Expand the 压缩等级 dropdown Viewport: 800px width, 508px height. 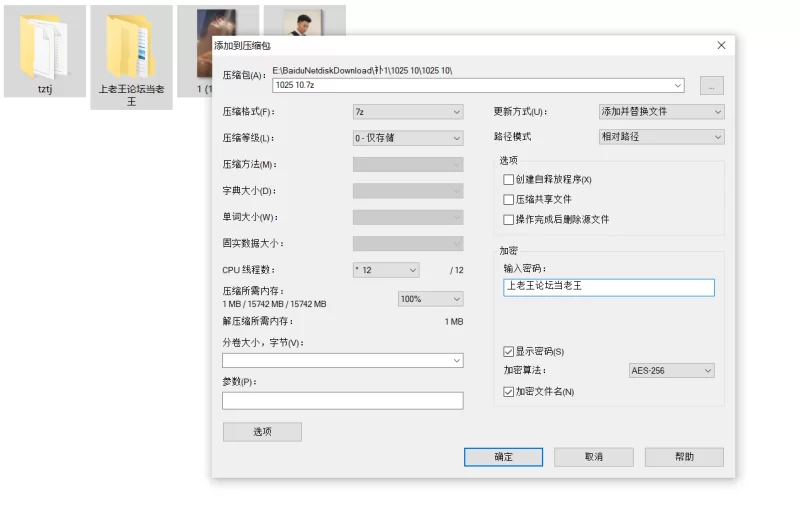point(407,138)
